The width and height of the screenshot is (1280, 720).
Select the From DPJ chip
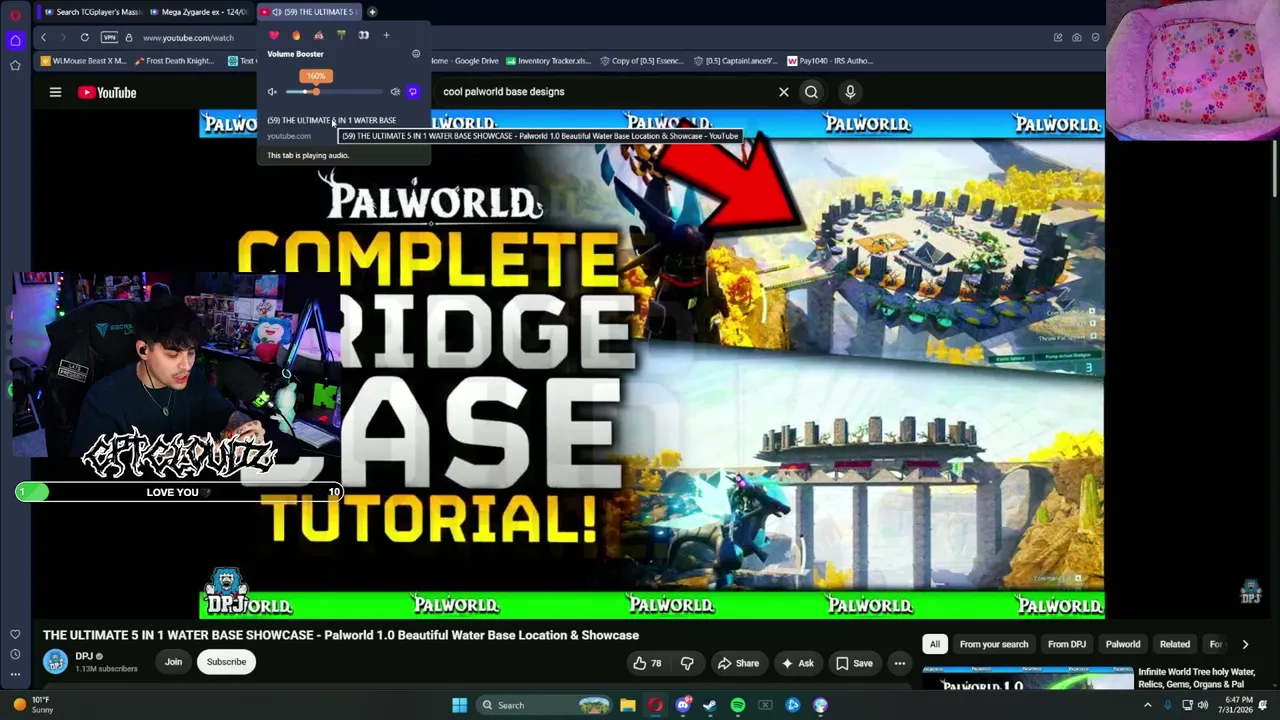point(1066,644)
